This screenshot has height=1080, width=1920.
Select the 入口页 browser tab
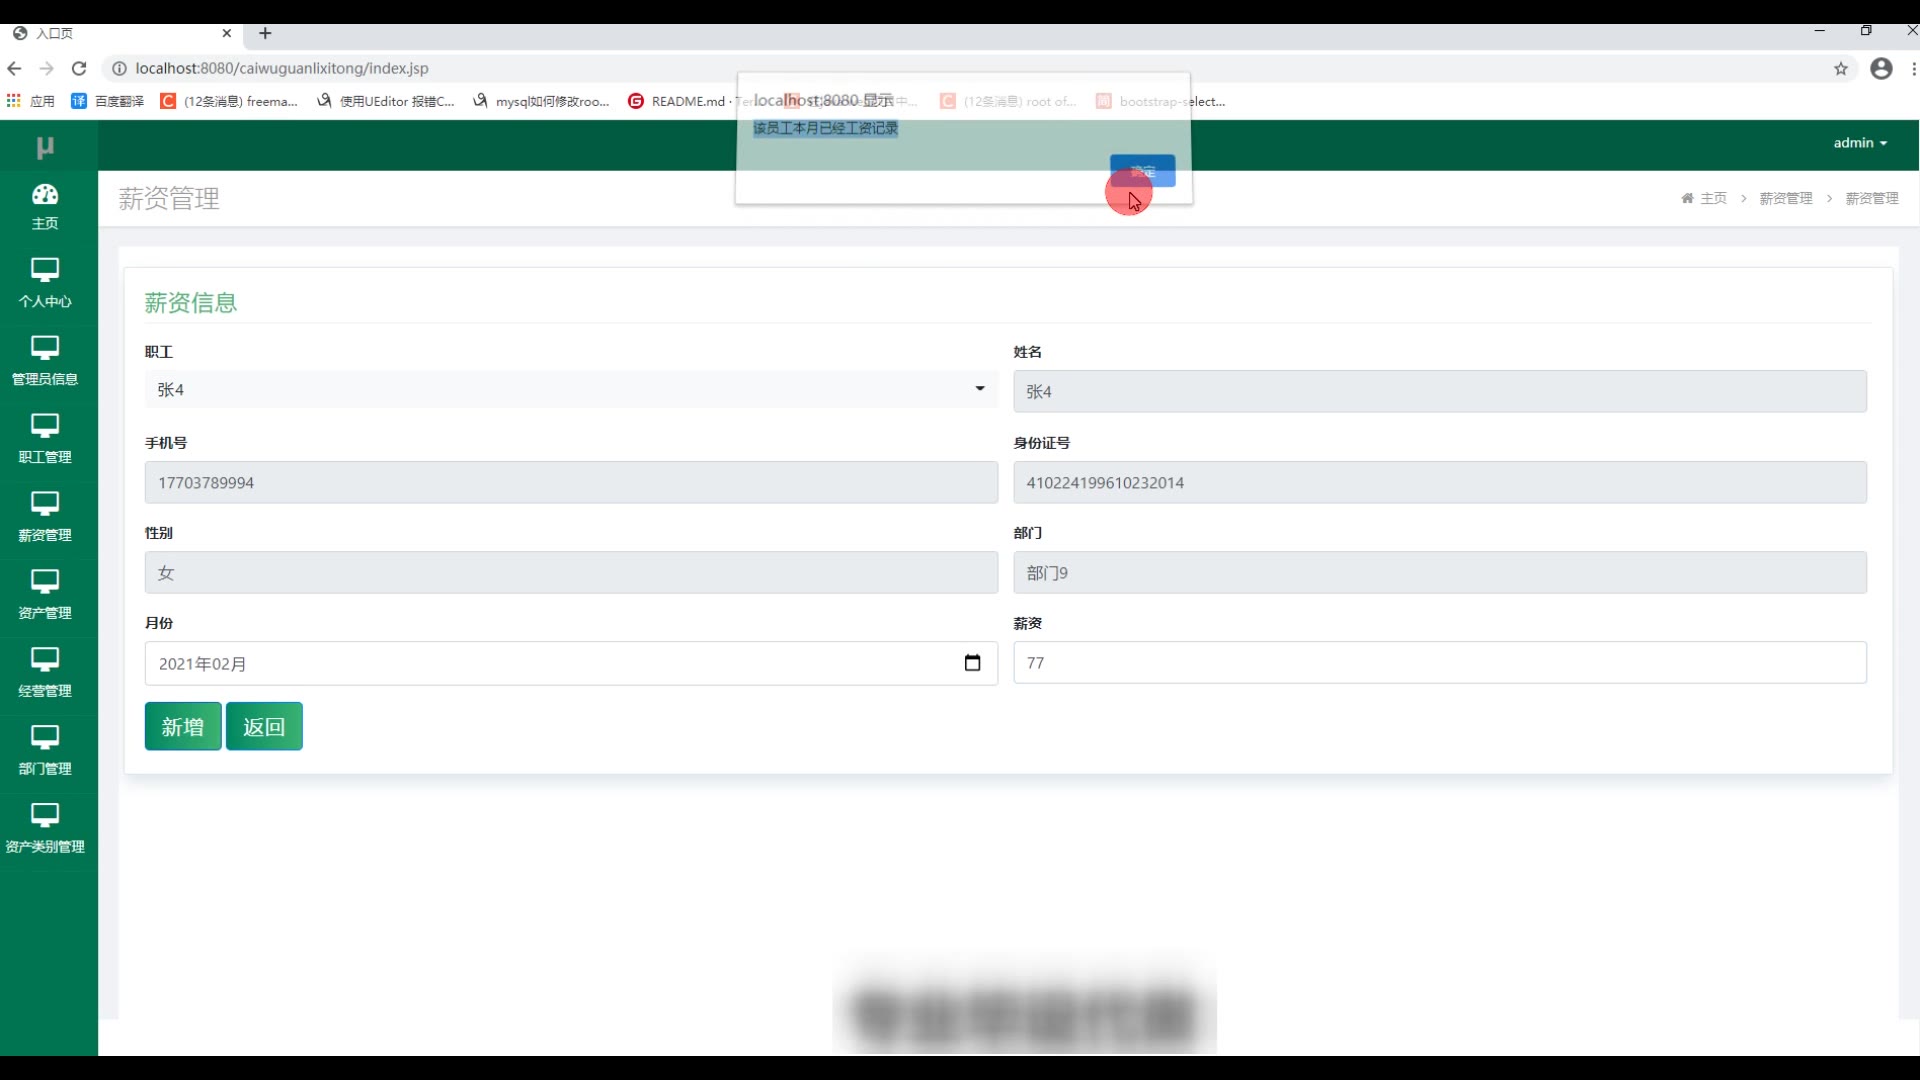click(122, 33)
